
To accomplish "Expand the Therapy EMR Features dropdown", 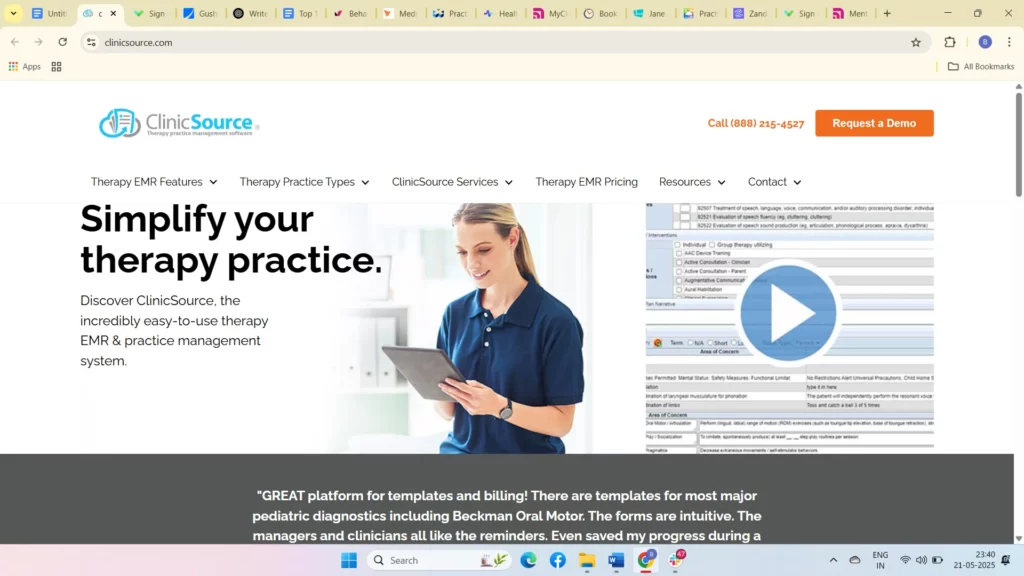I will click(154, 182).
